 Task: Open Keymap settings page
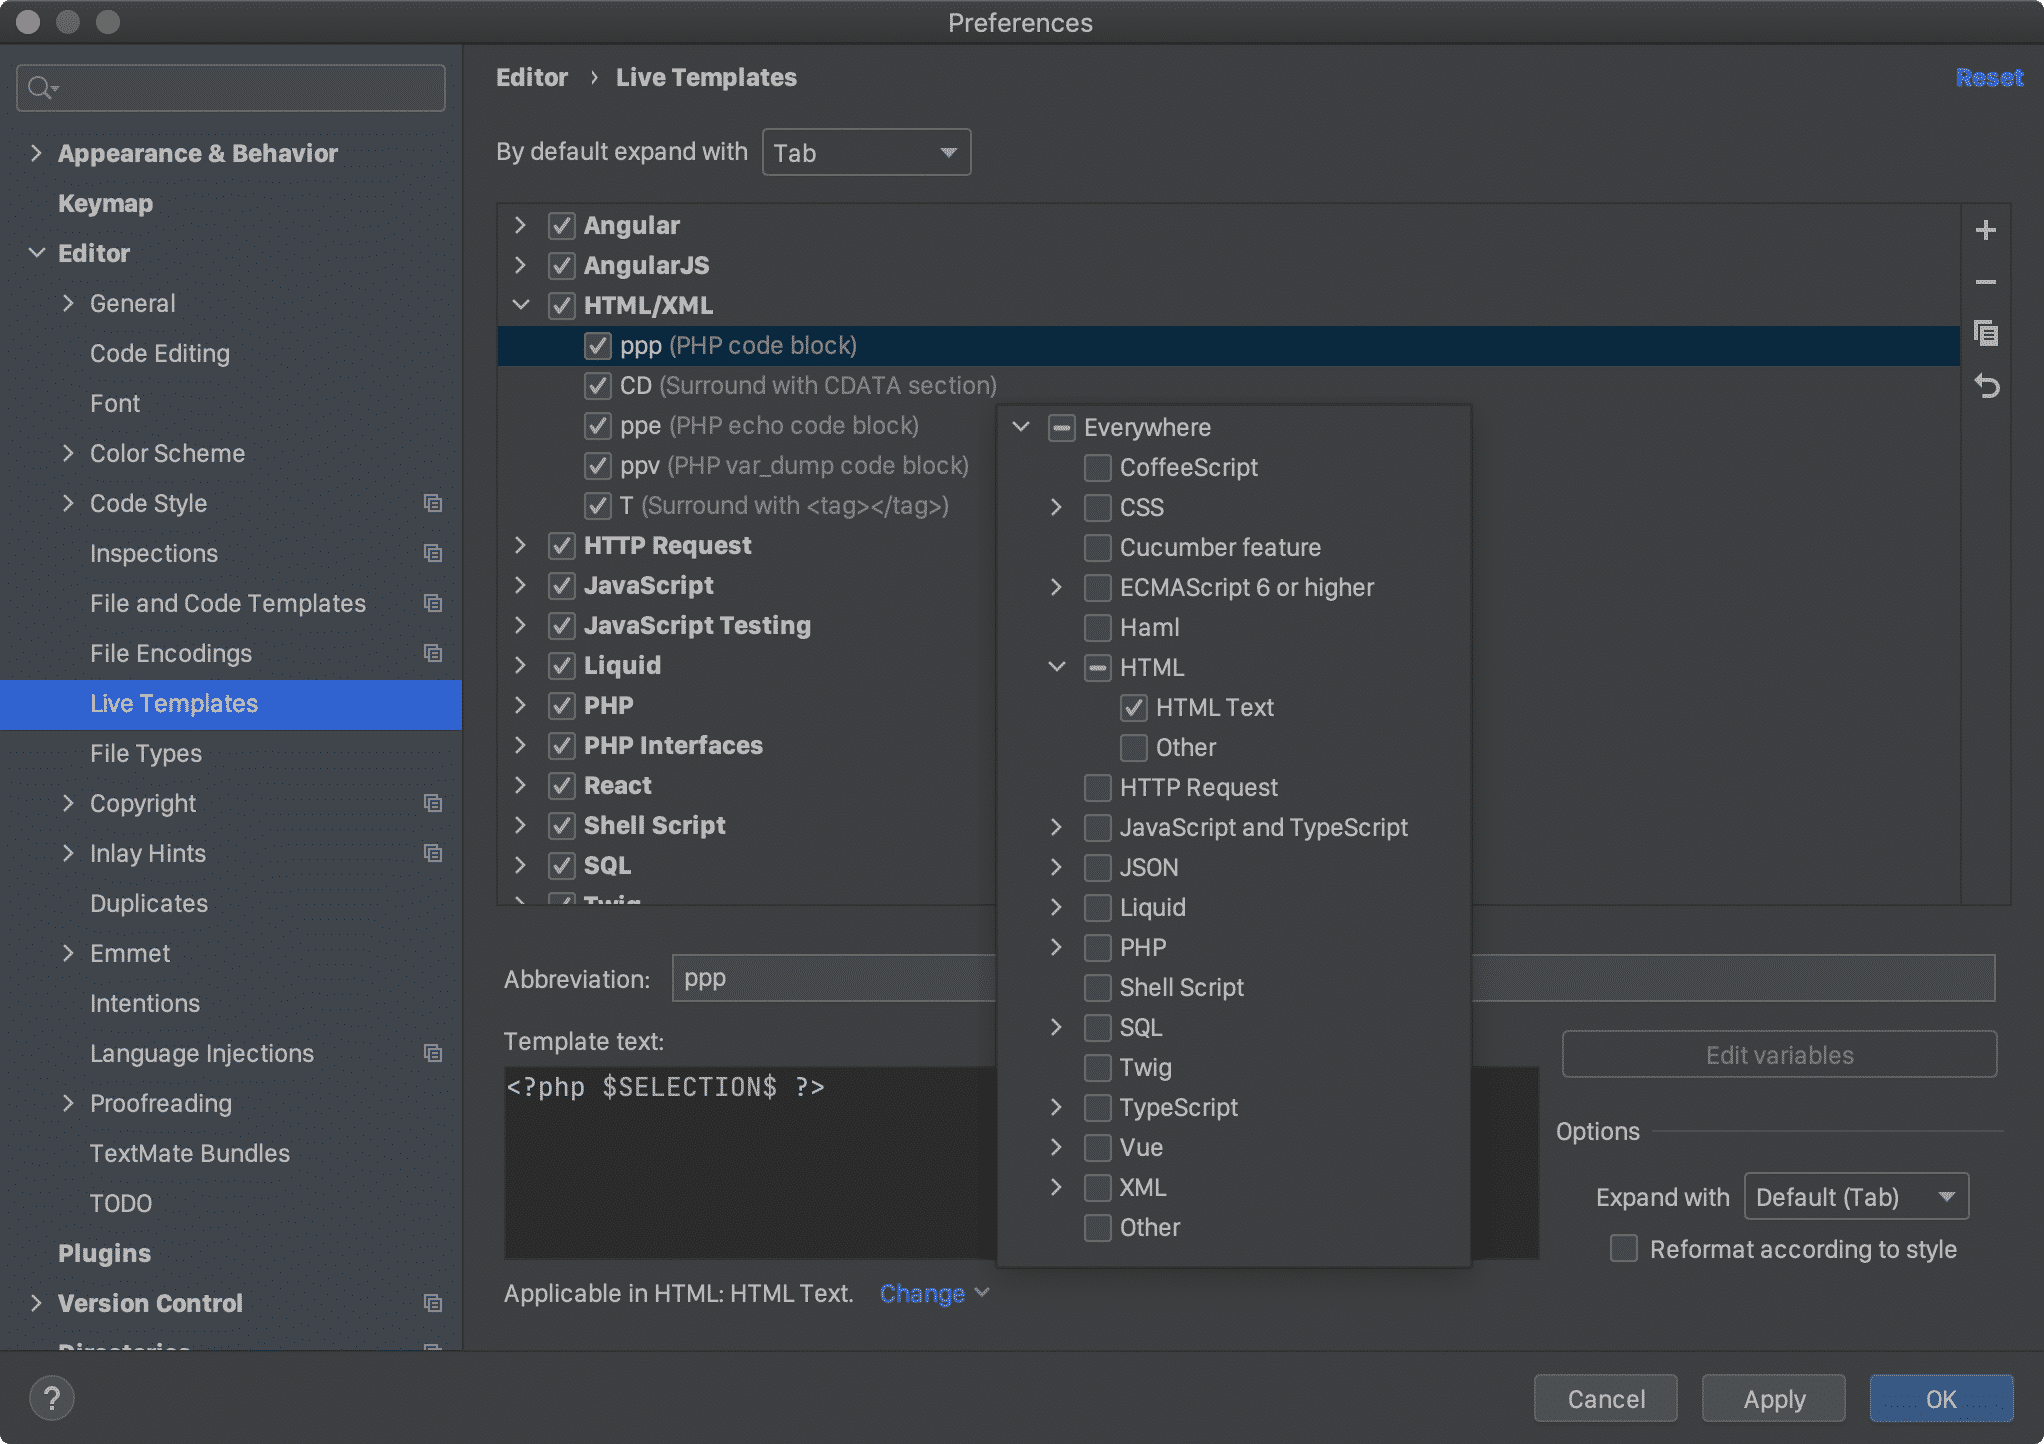coord(105,203)
